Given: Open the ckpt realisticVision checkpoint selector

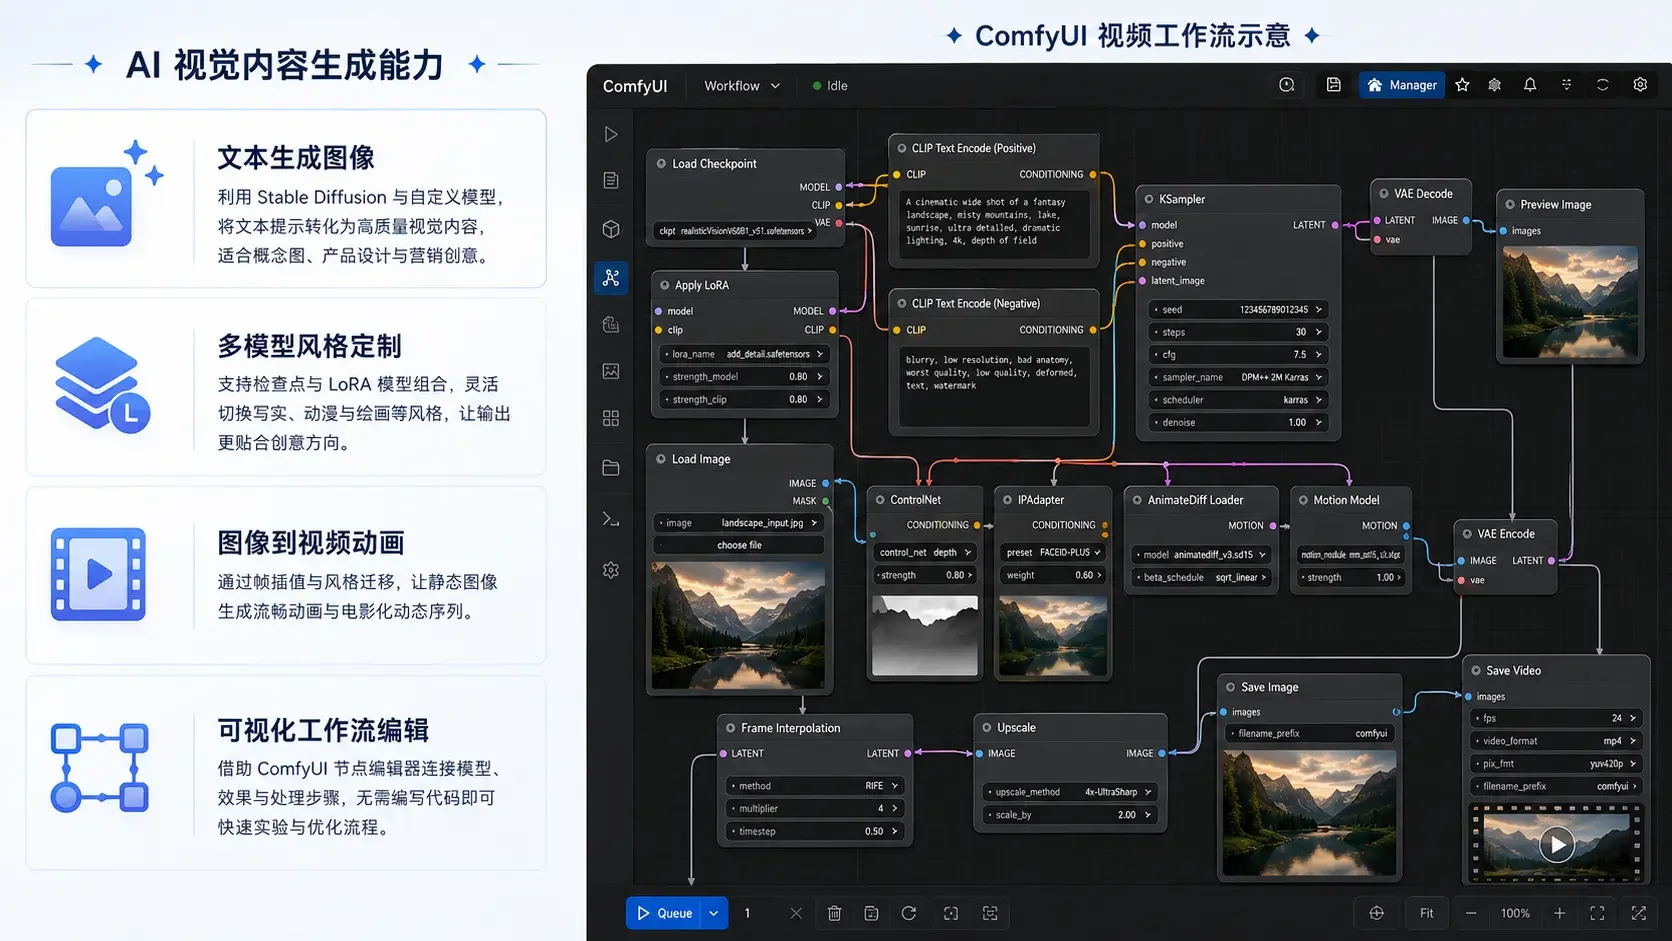Looking at the screenshot, I should click(x=736, y=231).
